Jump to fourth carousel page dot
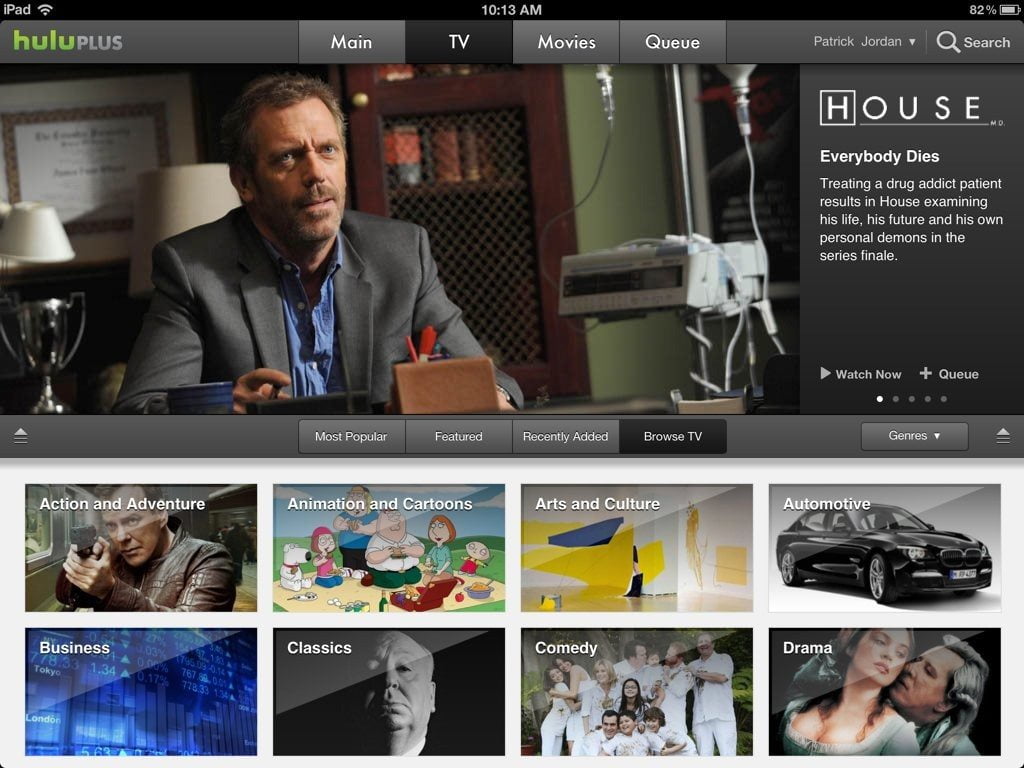This screenshot has height=768, width=1024. click(x=928, y=399)
